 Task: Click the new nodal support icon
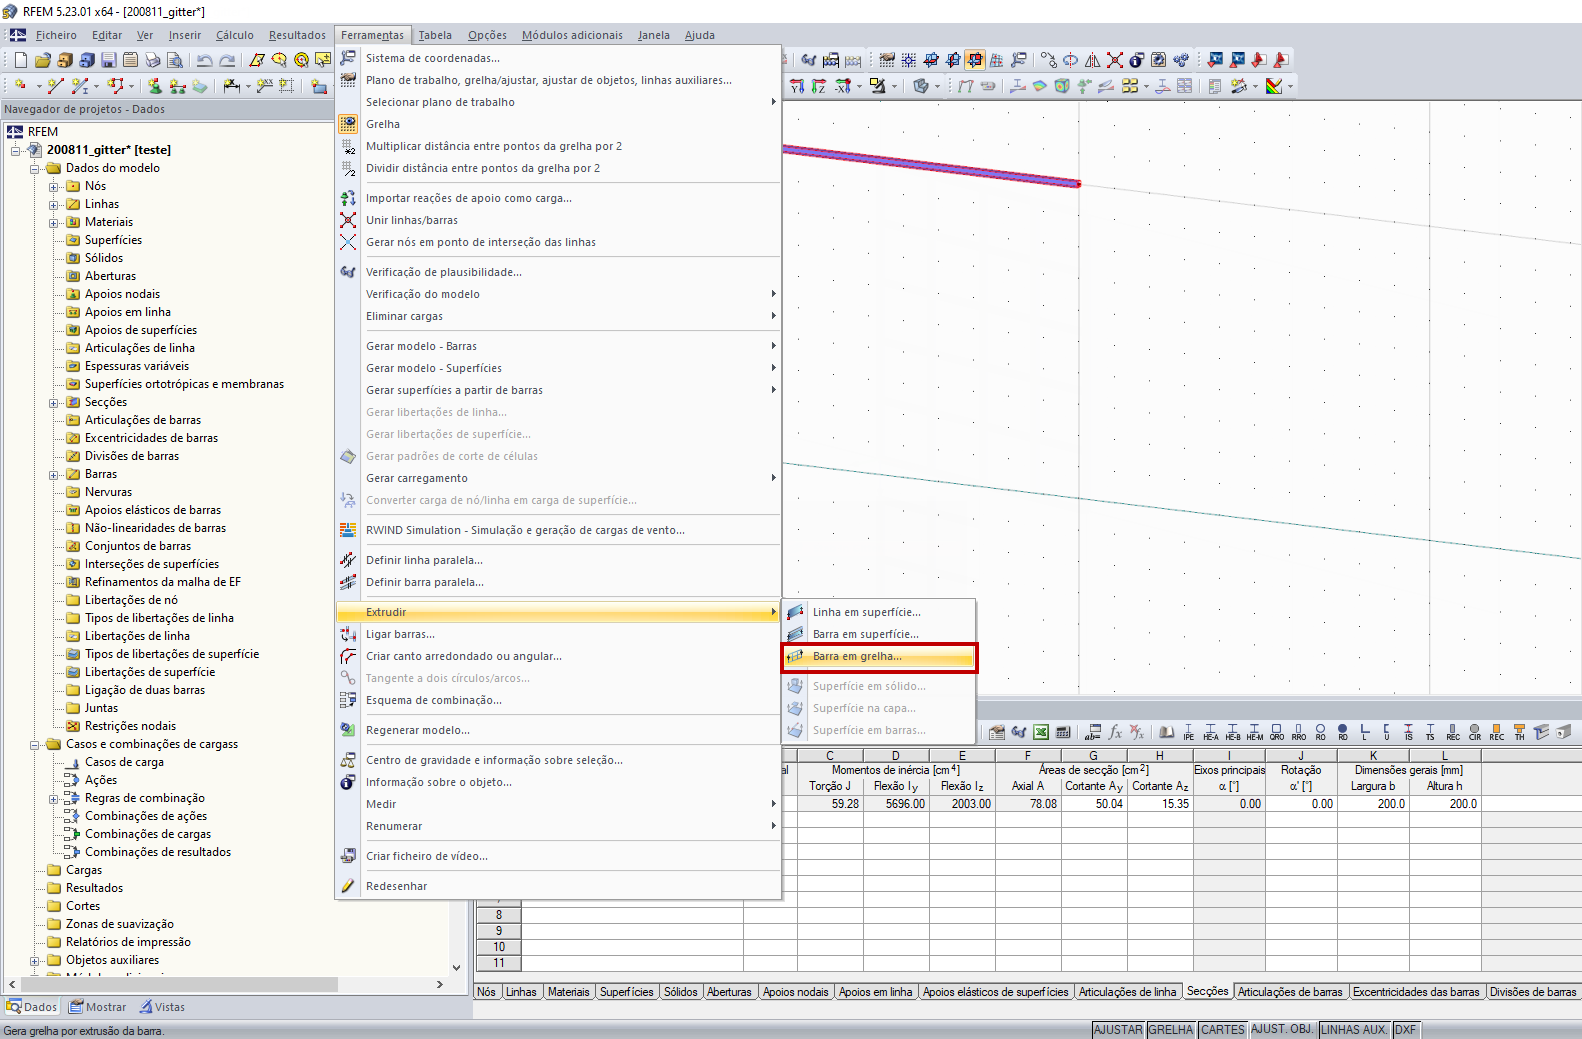point(155,86)
